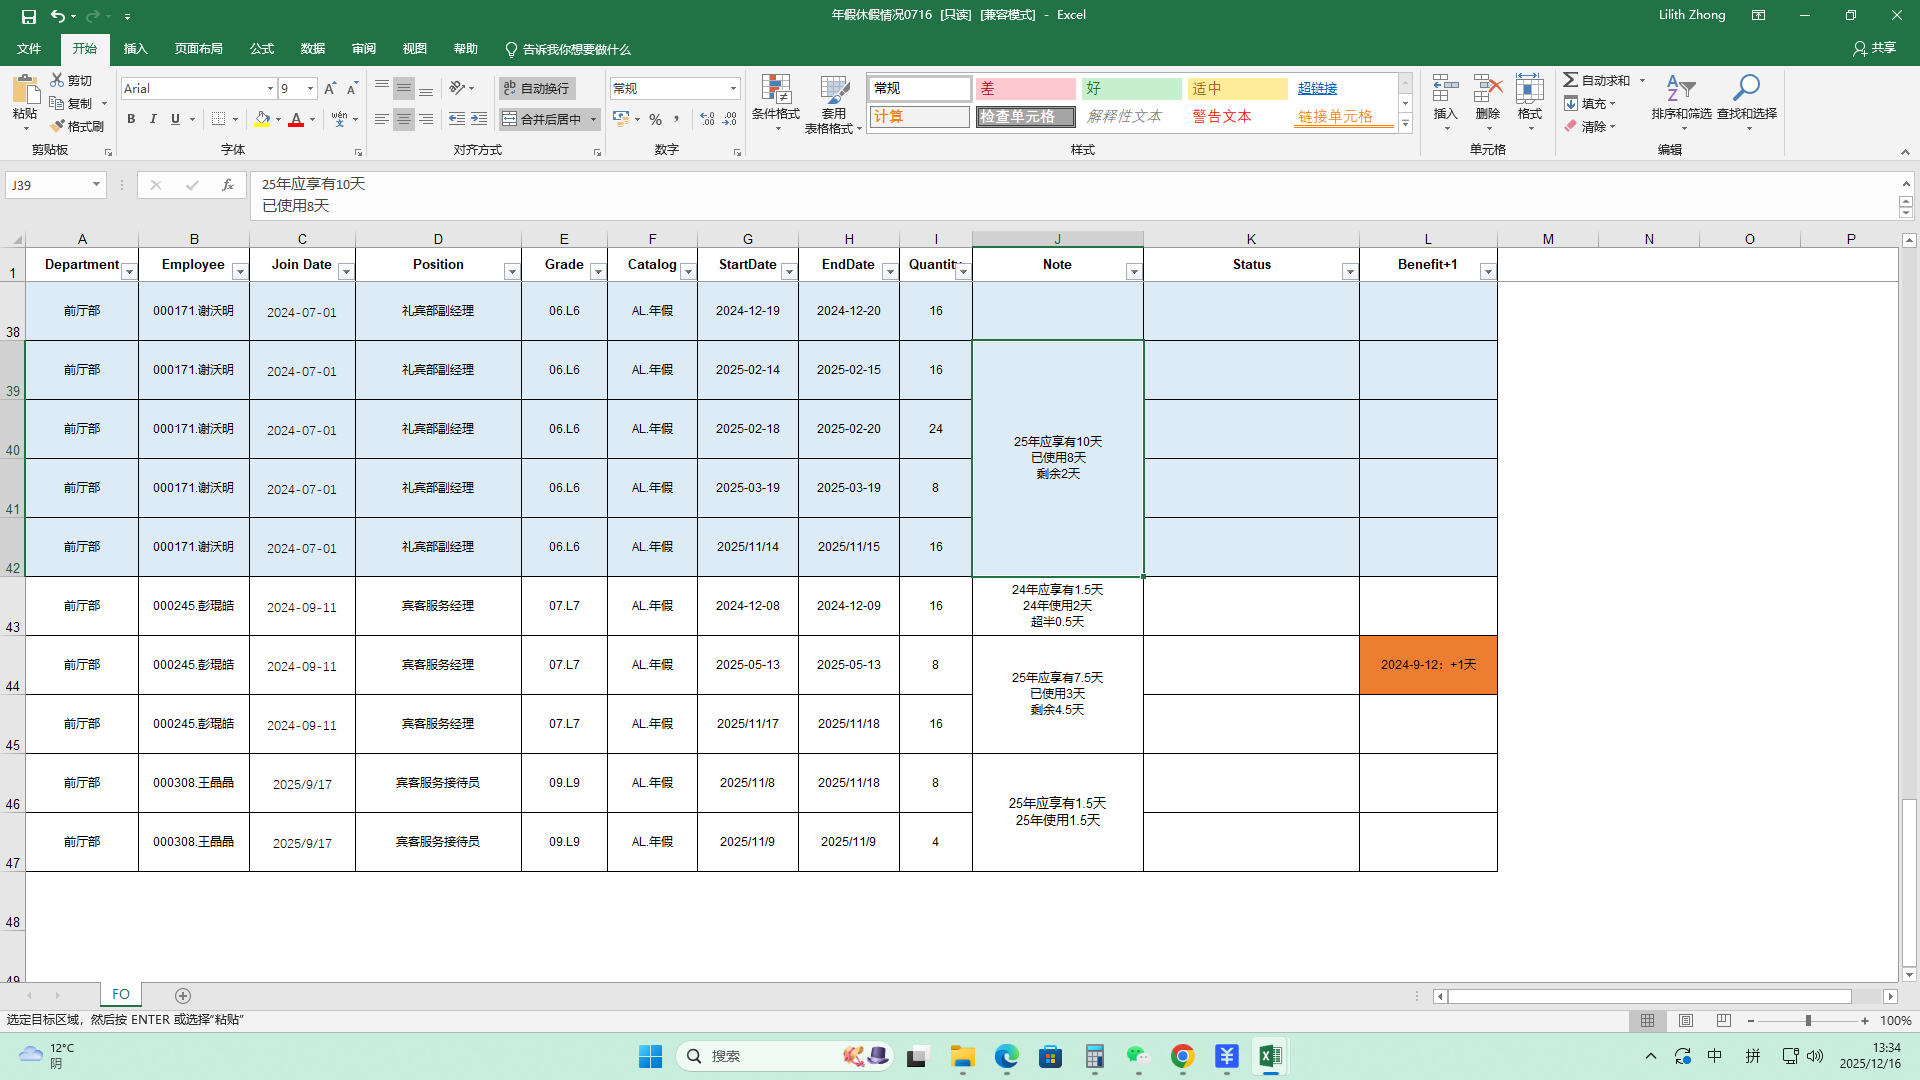Click the 共享 share button
Image resolution: width=1920 pixels, height=1080 pixels.
coord(1874,48)
